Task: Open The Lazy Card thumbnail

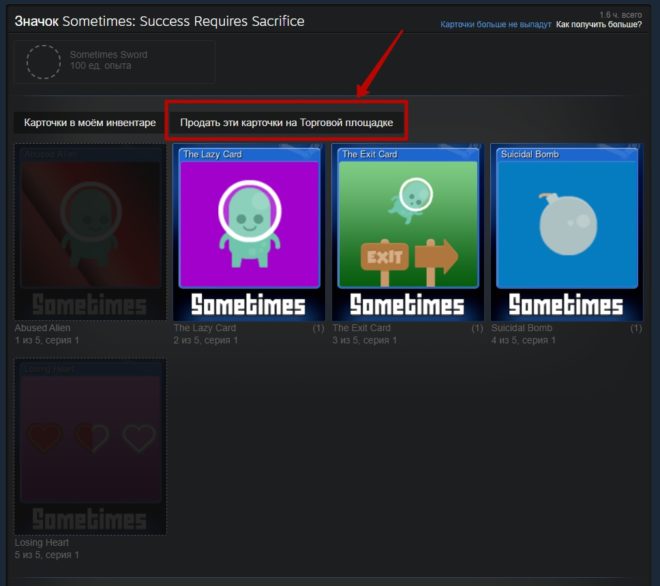Action: [x=249, y=232]
